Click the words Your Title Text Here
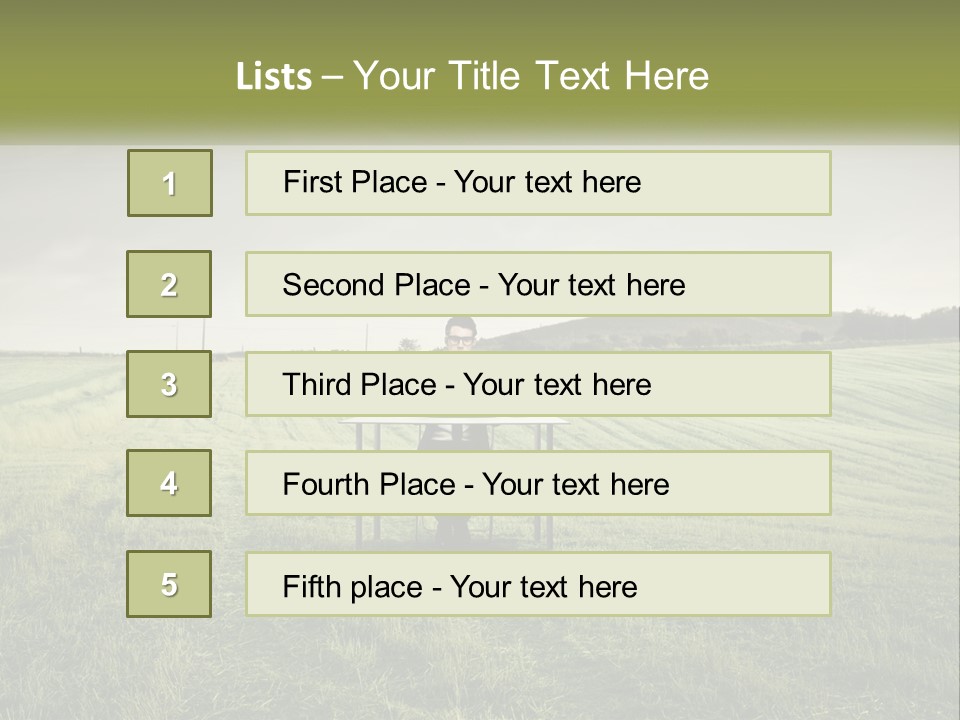The height and width of the screenshot is (720, 960). (531, 76)
